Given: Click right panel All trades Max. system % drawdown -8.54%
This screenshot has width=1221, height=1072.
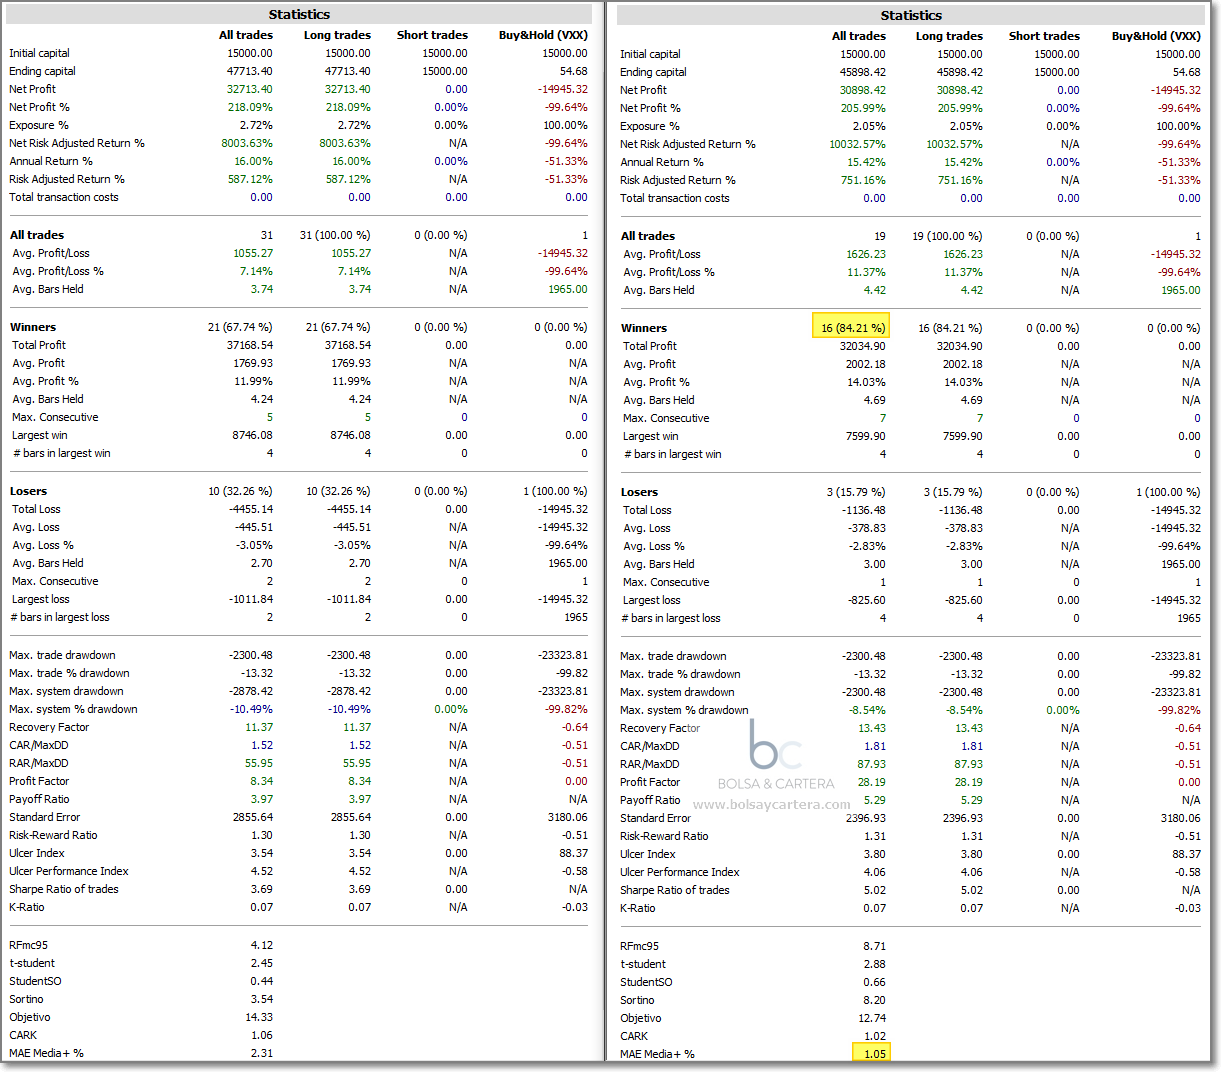Looking at the screenshot, I should tap(869, 710).
